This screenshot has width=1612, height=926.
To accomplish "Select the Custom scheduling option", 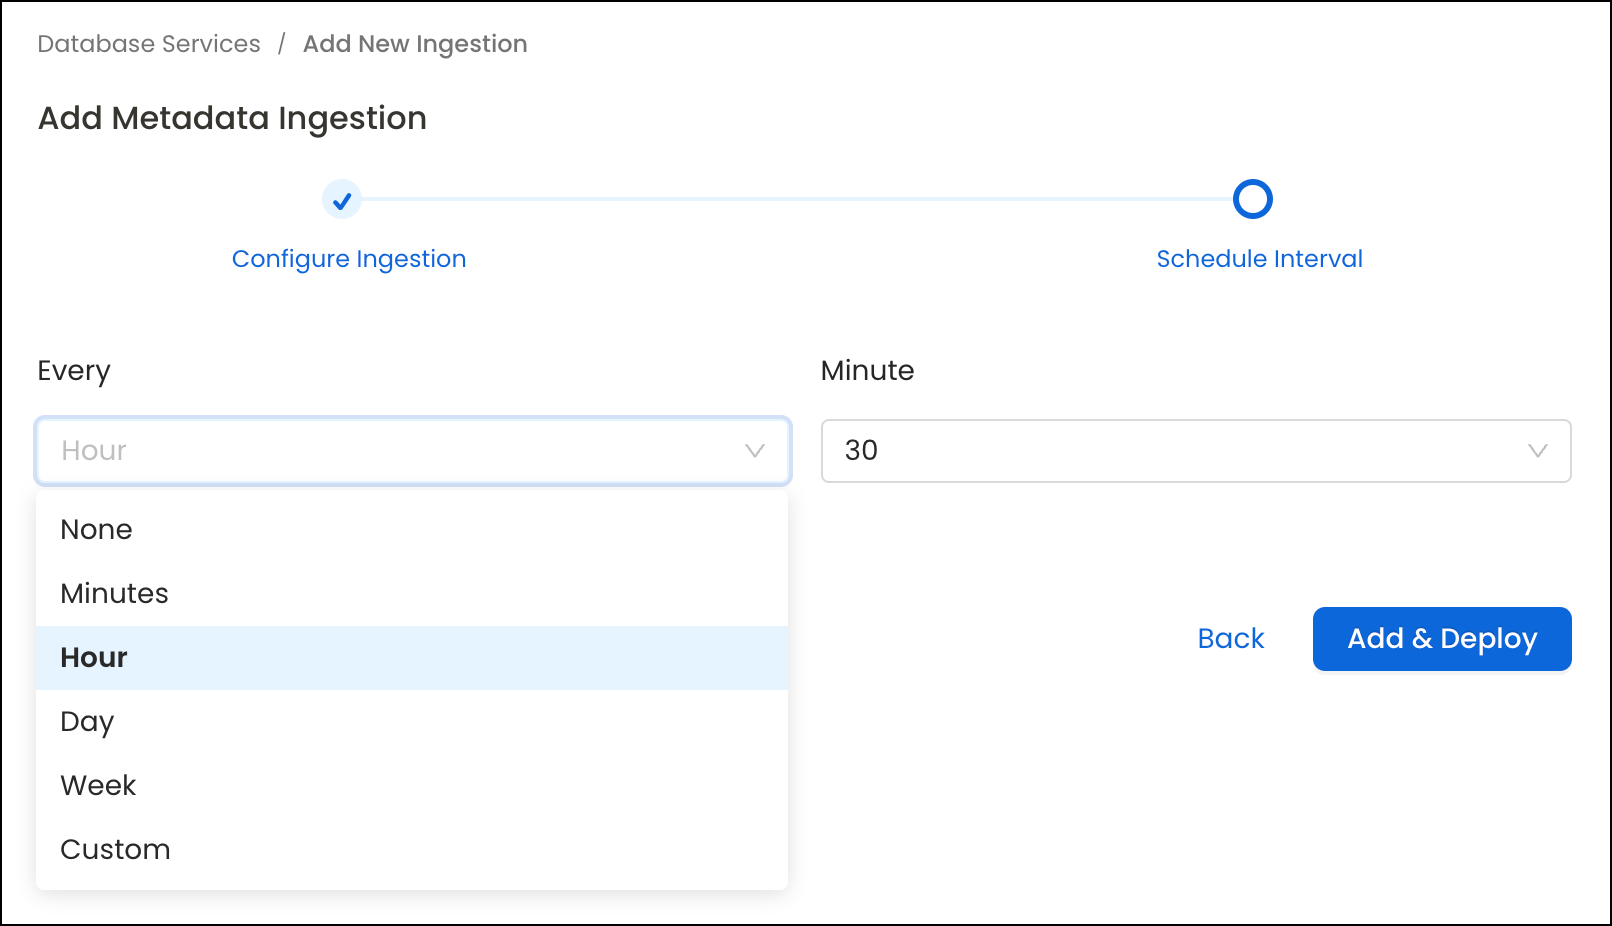I will coord(115,849).
